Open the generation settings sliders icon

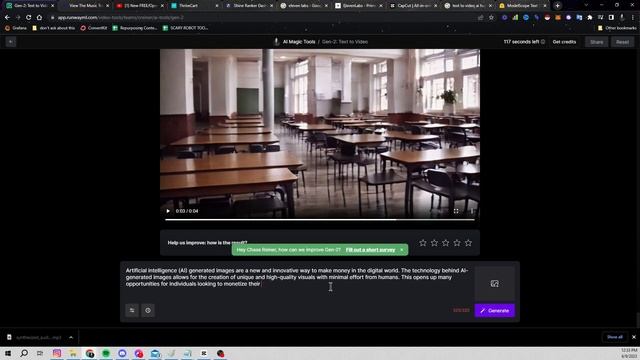pyautogui.click(x=132, y=311)
